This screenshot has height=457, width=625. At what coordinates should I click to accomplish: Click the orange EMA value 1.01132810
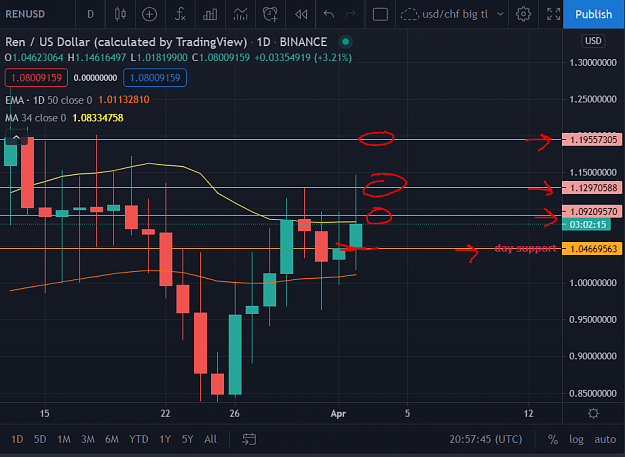(x=124, y=100)
